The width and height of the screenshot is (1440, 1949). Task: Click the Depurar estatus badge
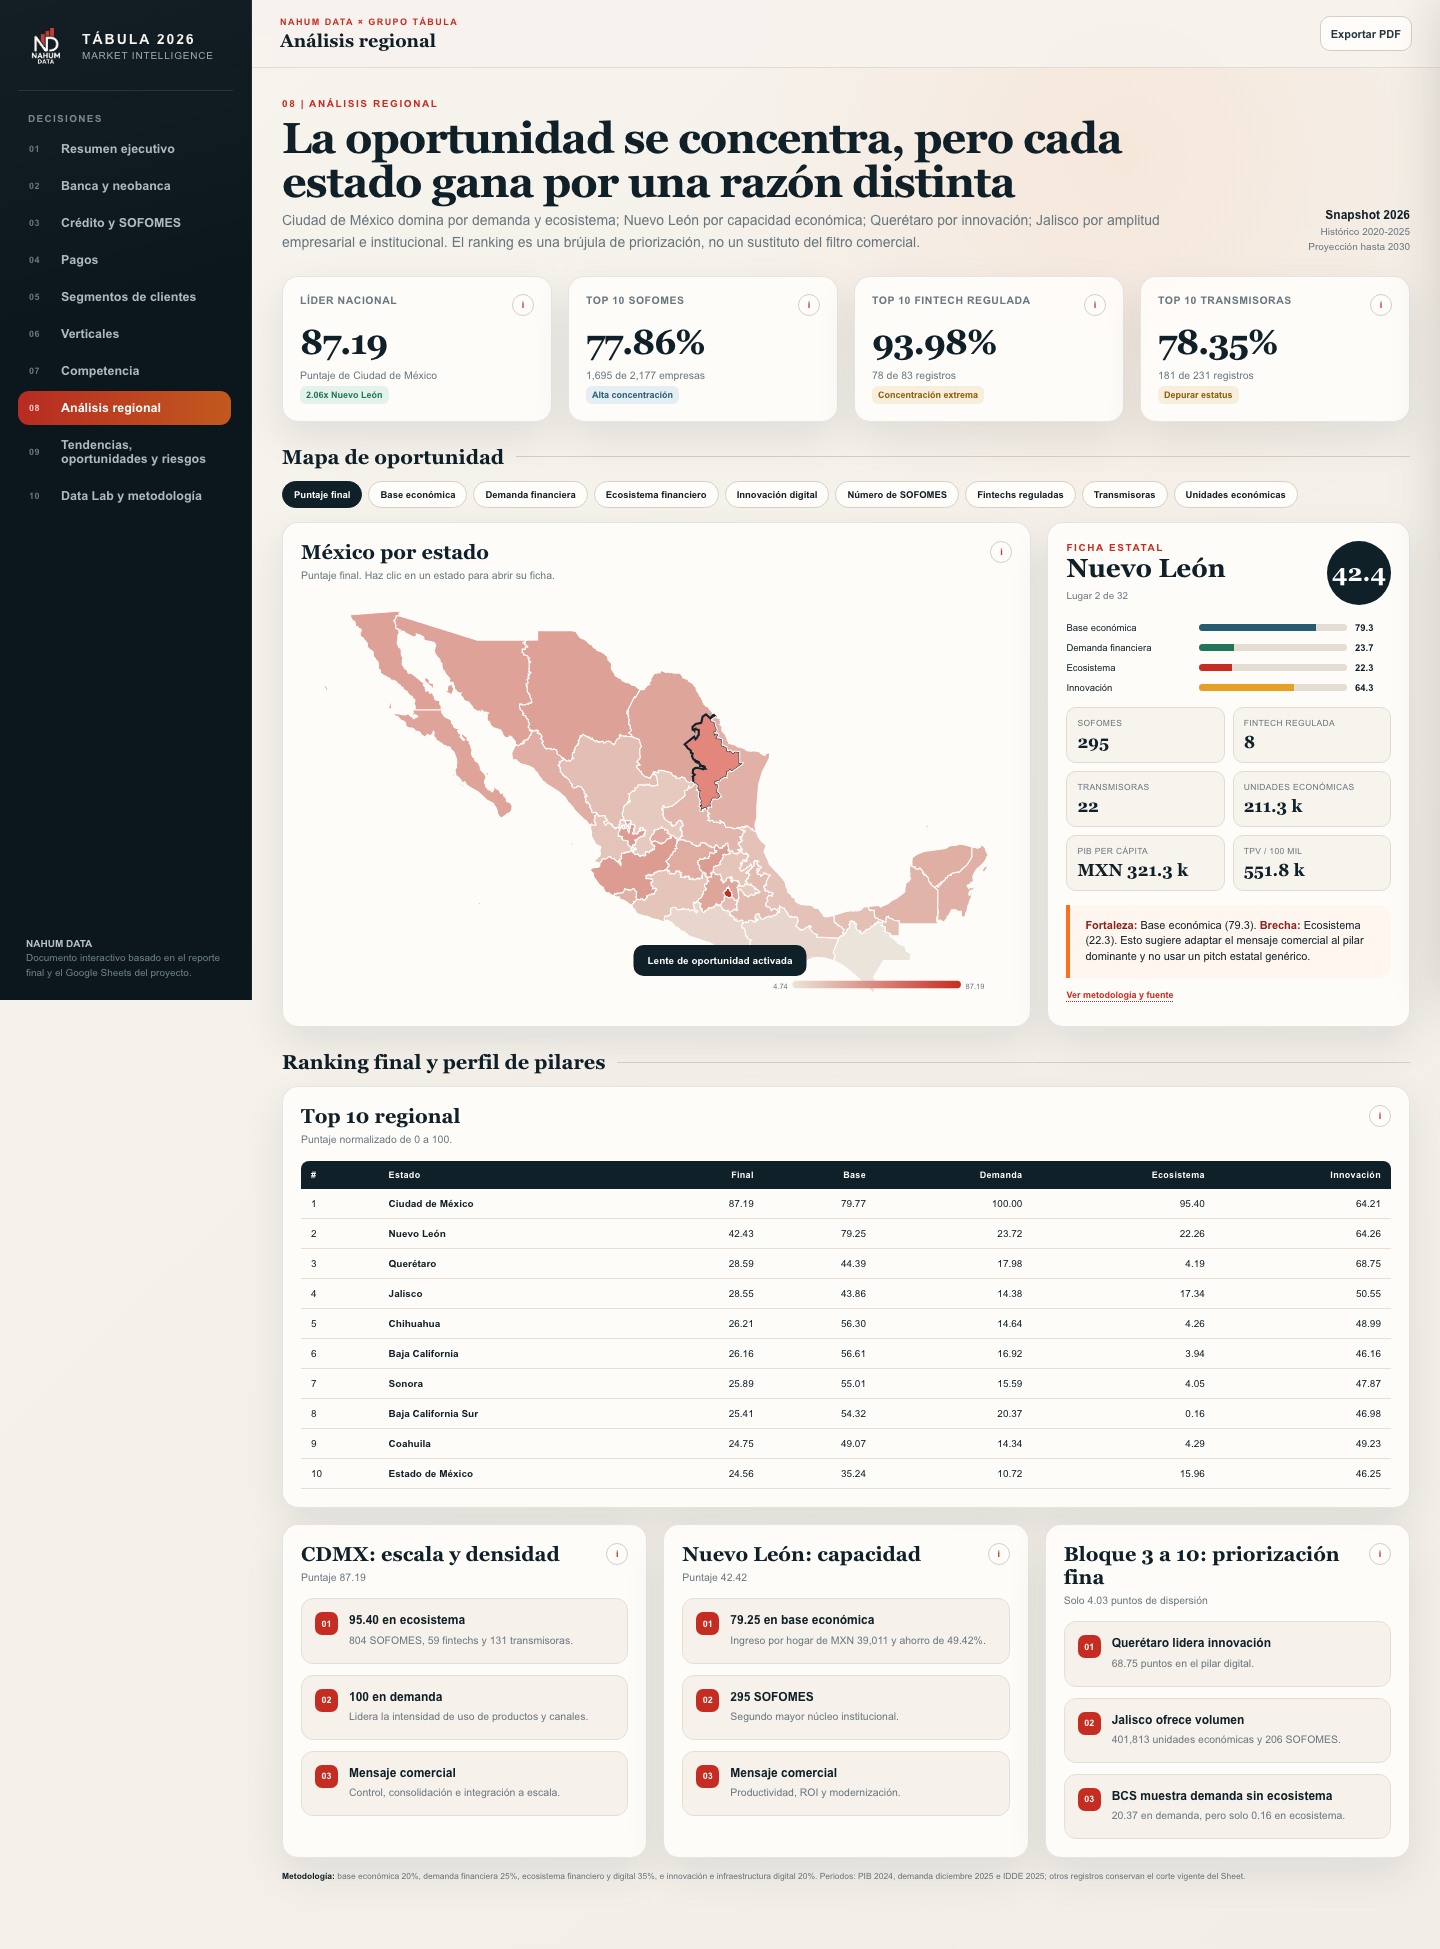pos(1198,395)
